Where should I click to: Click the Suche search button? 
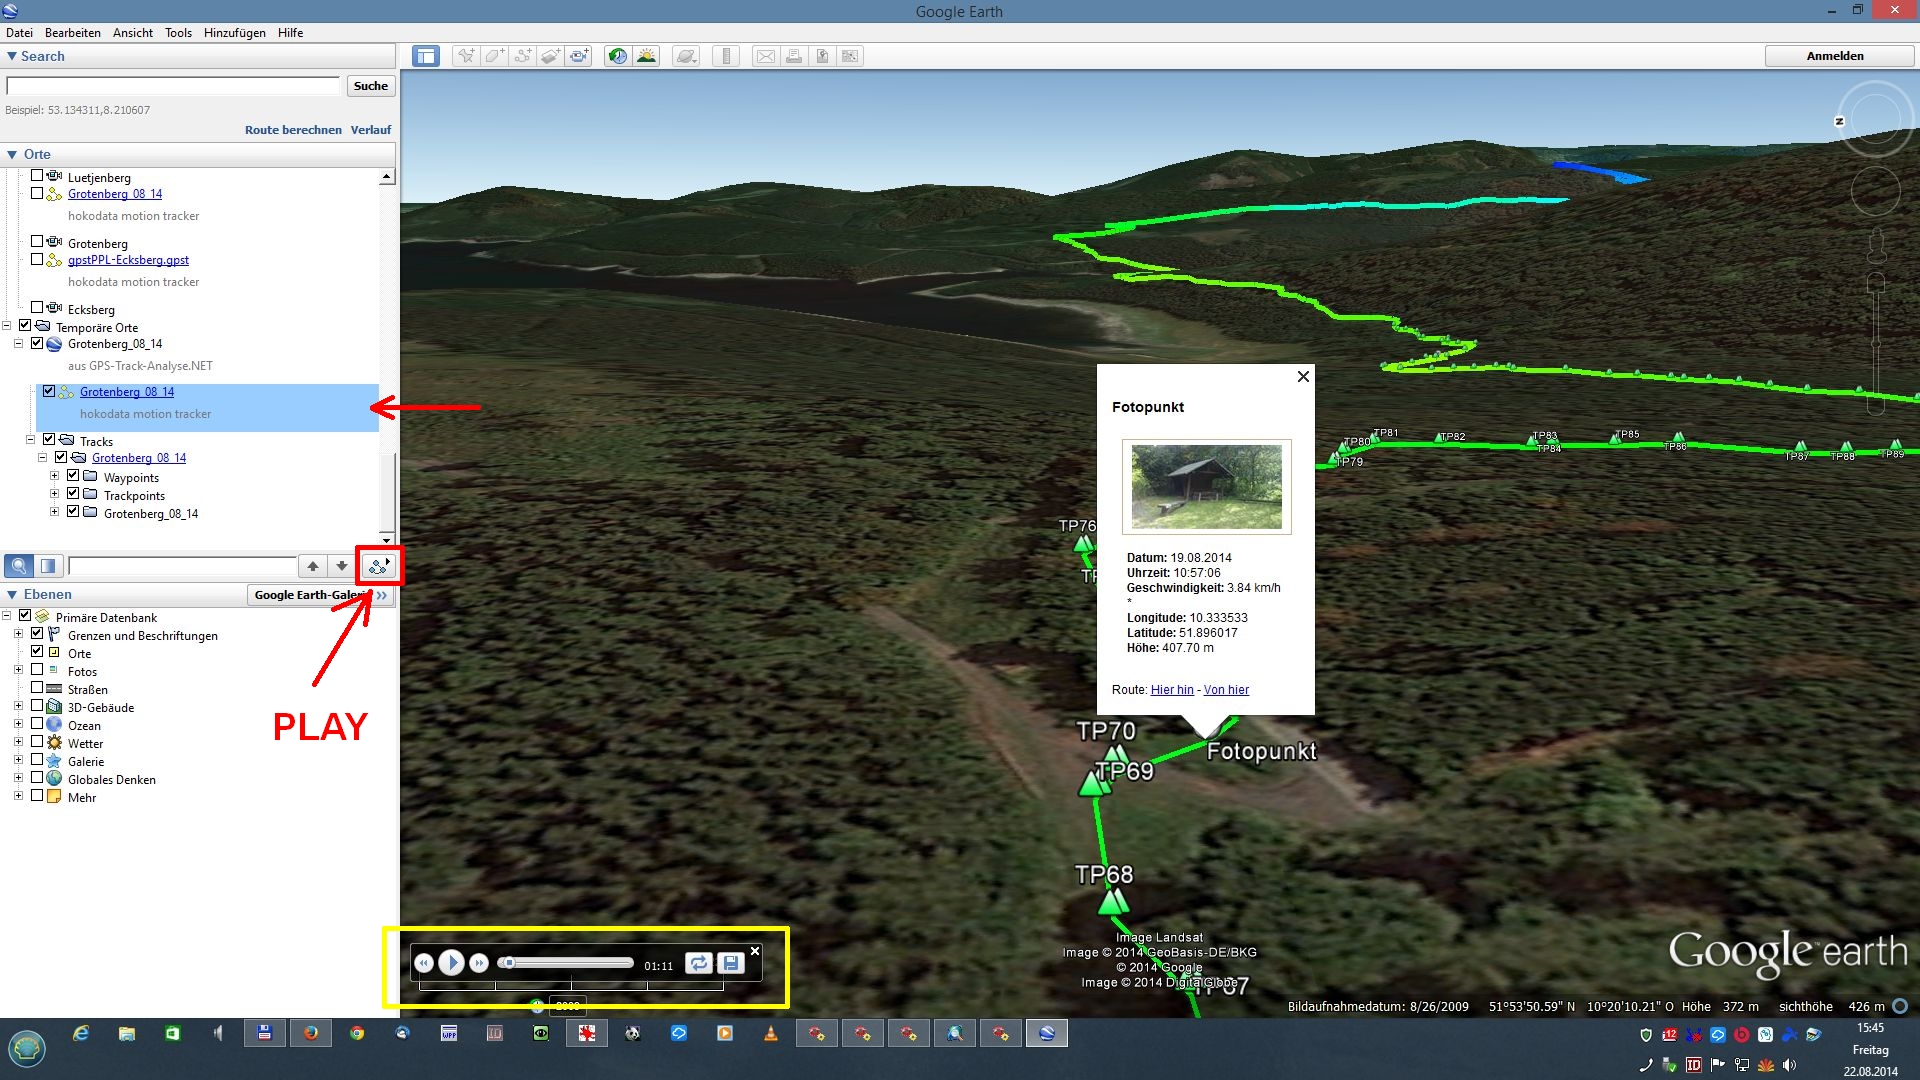click(370, 86)
